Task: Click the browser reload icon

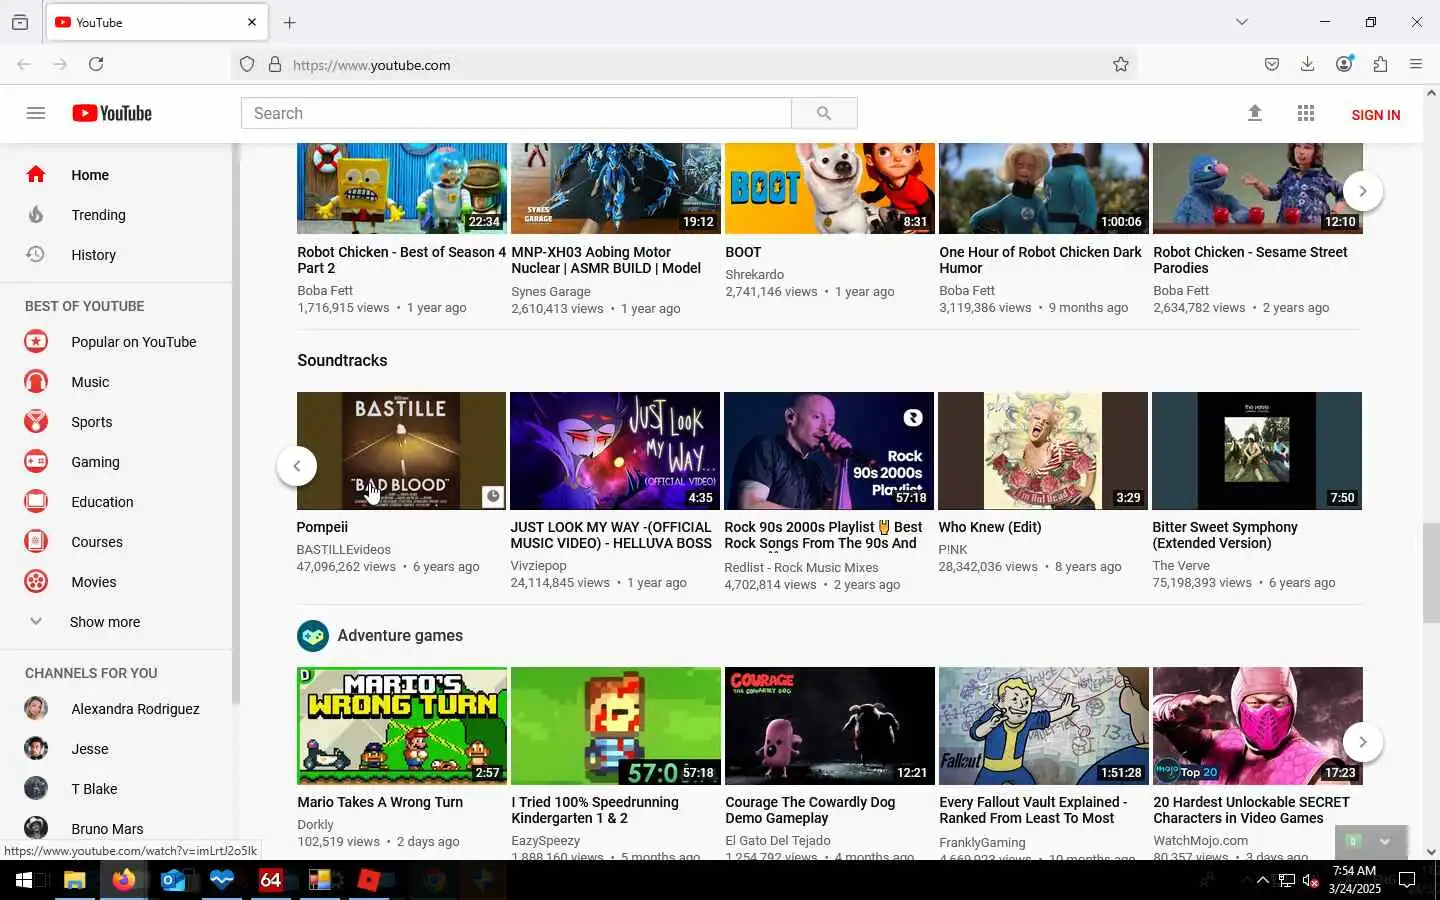Action: [96, 64]
